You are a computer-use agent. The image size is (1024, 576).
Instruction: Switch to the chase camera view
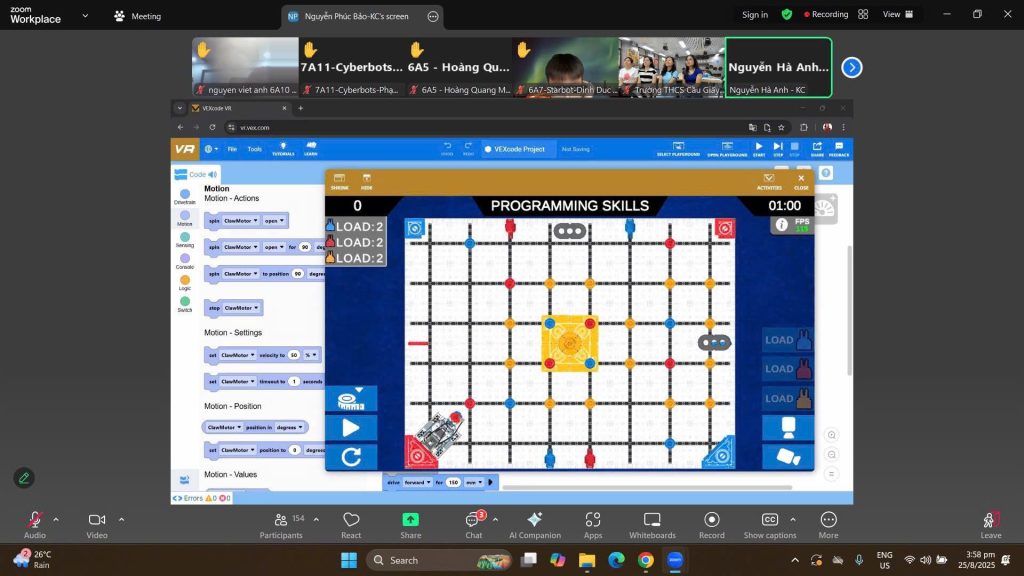tap(788, 456)
